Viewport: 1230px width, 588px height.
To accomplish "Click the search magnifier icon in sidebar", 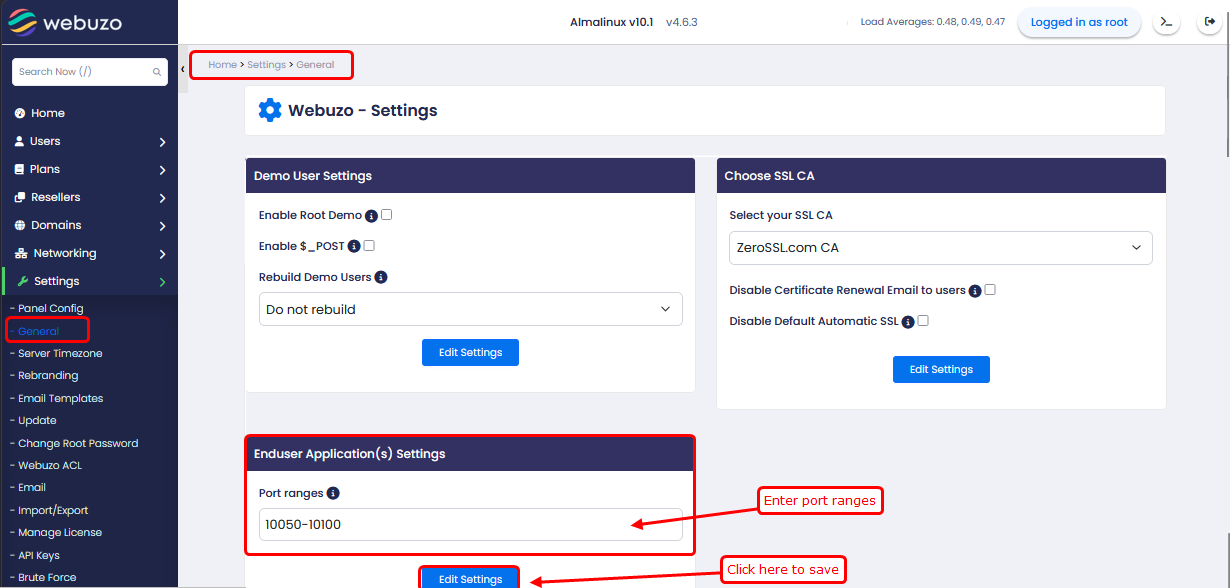I will click(x=157, y=72).
